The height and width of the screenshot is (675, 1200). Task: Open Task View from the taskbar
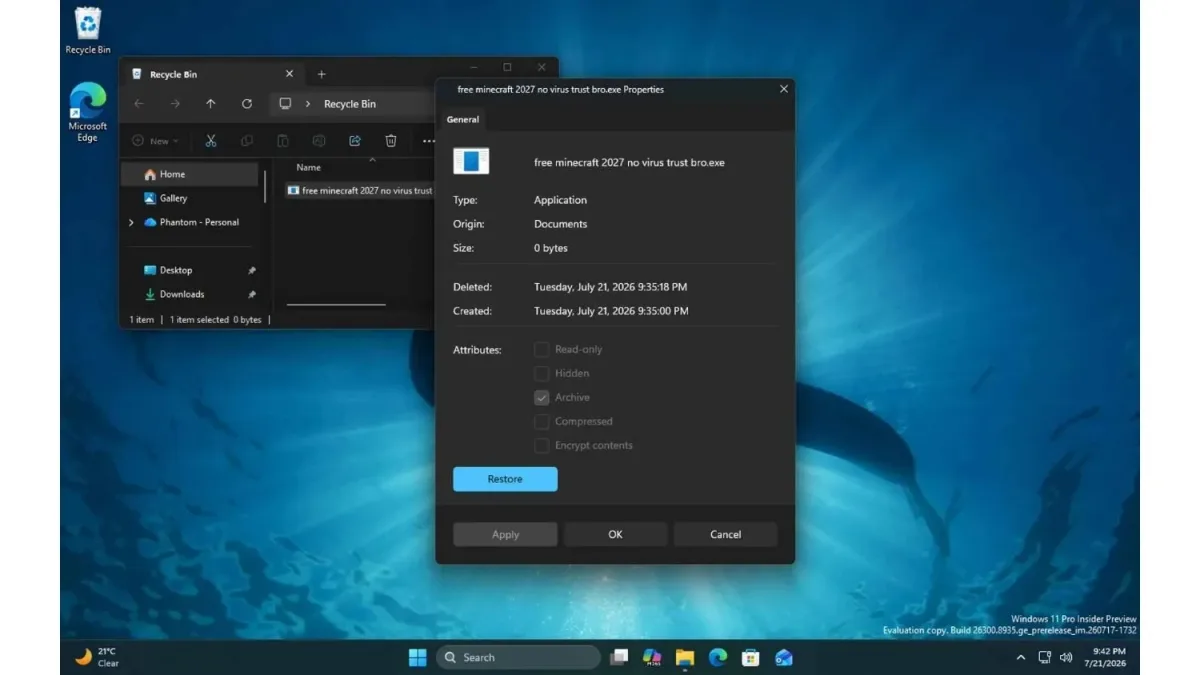[x=620, y=657]
